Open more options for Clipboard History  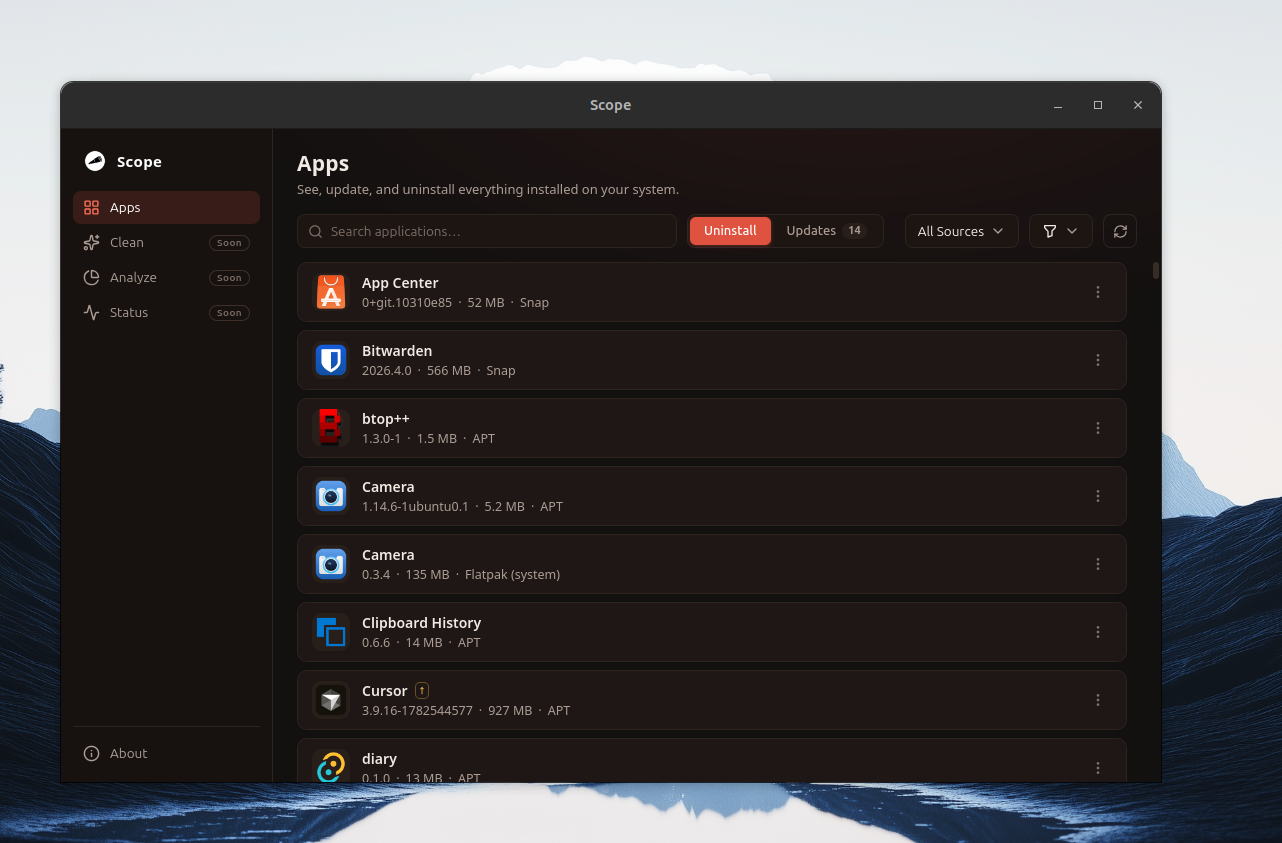click(x=1098, y=632)
